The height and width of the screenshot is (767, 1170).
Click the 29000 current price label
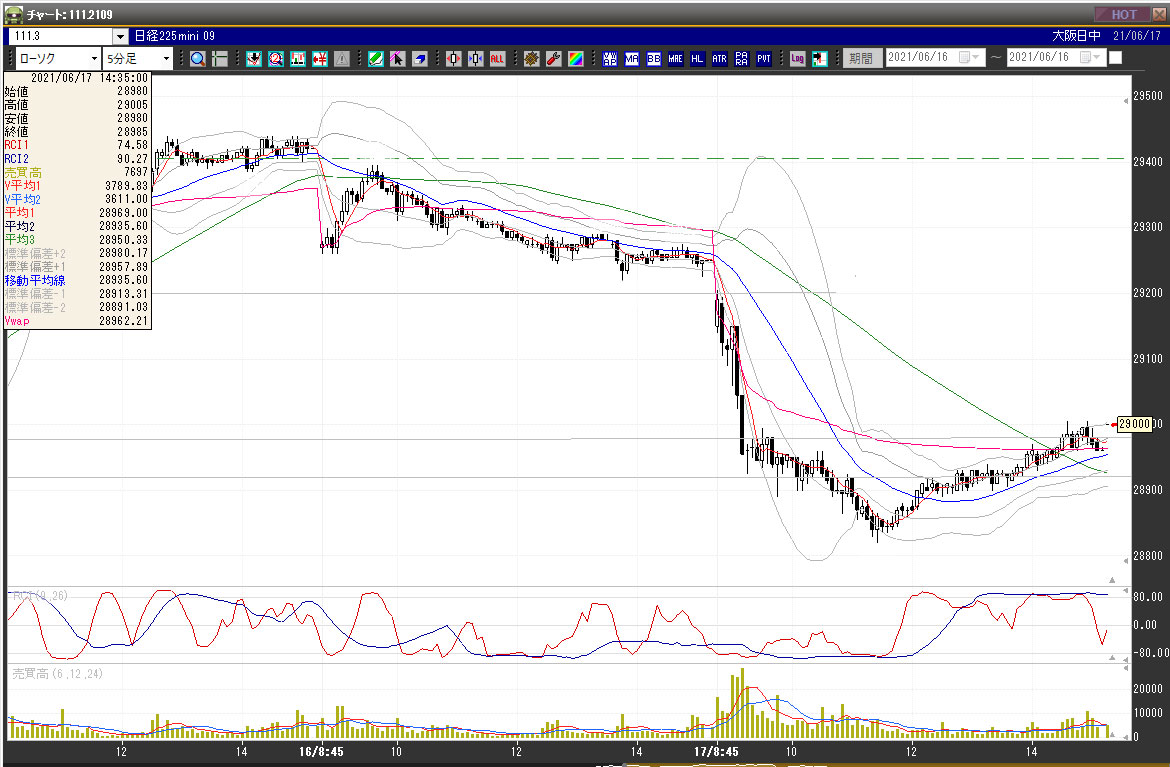[1134, 424]
